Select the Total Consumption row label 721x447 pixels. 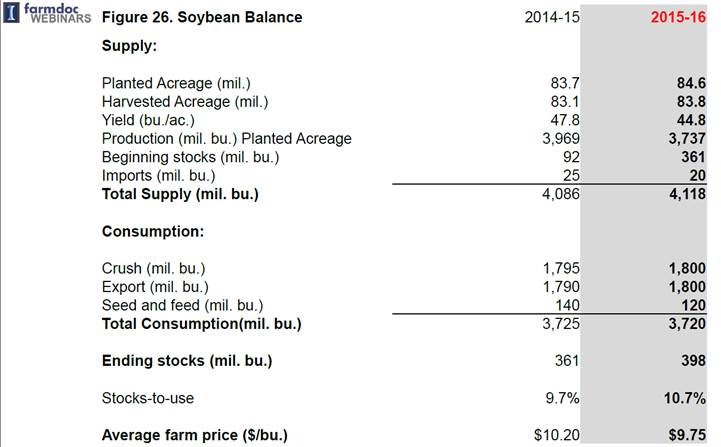pos(201,324)
